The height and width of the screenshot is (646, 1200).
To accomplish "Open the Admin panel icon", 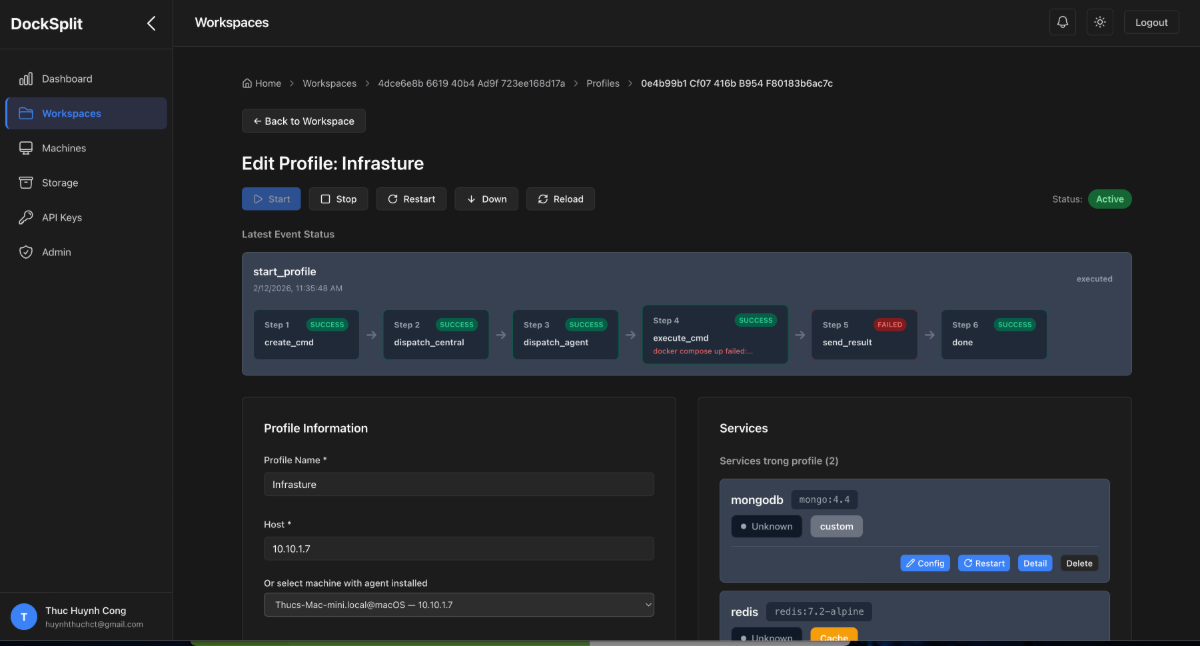I will coord(26,252).
